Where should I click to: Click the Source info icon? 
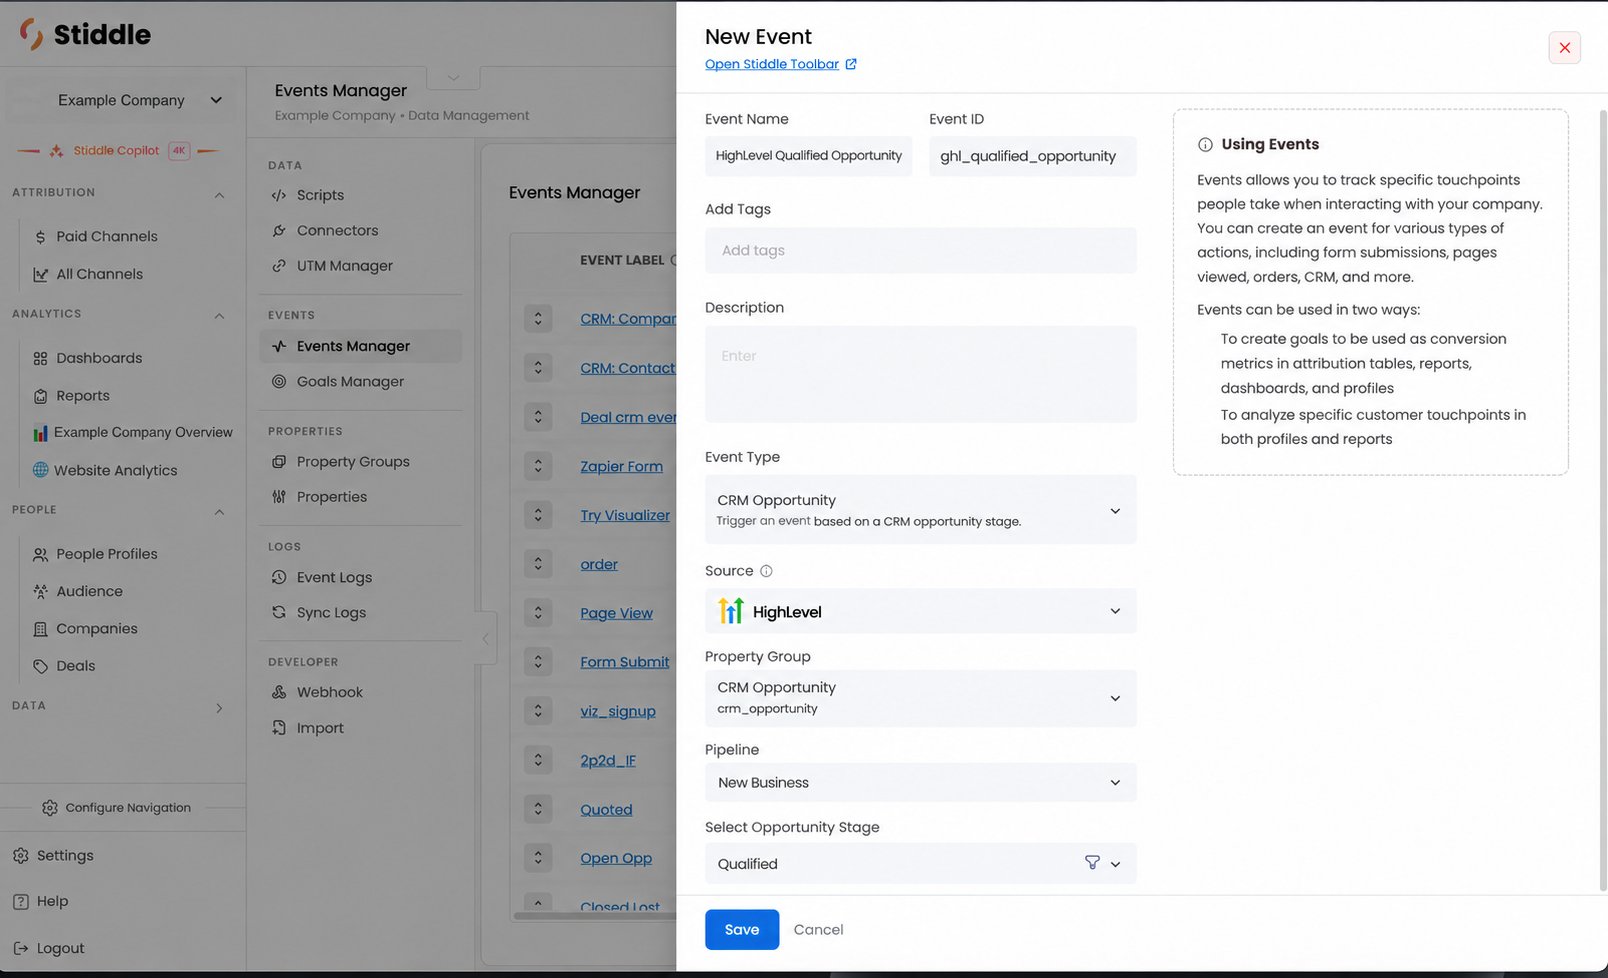[766, 571]
